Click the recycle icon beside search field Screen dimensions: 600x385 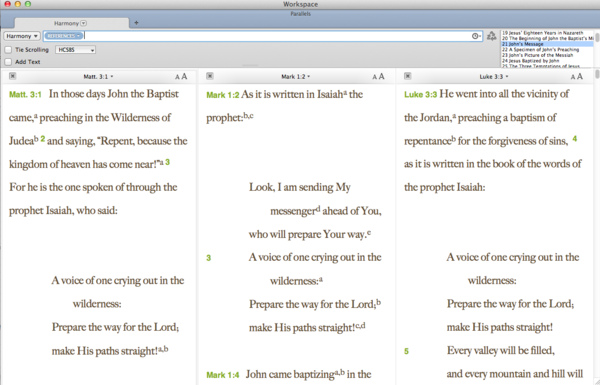click(x=492, y=36)
